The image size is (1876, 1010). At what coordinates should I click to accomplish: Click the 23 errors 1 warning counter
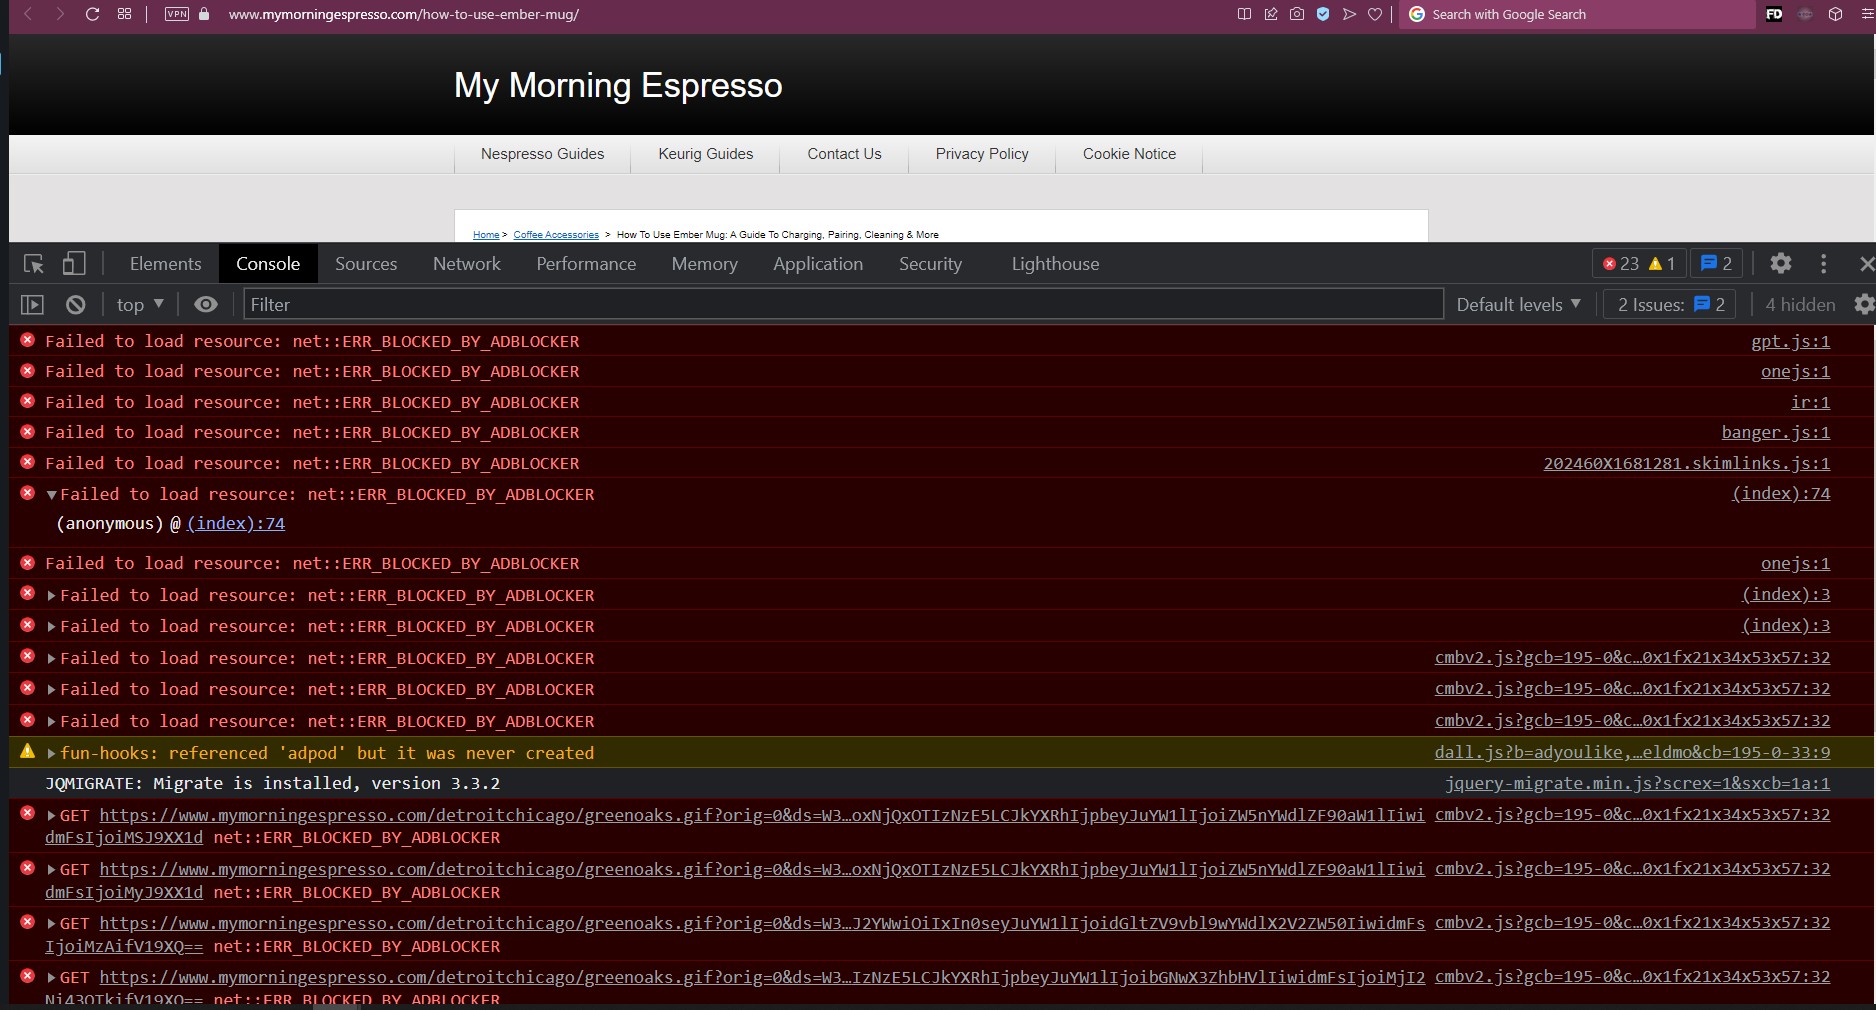coord(1639,264)
